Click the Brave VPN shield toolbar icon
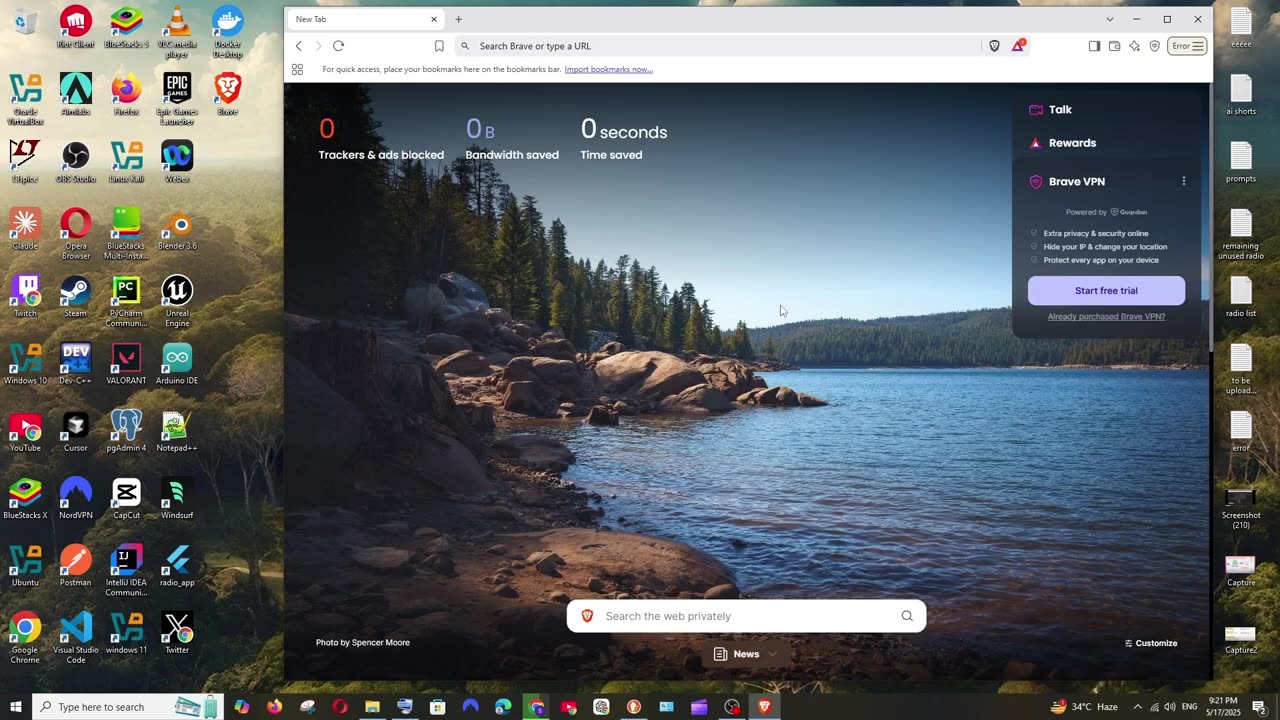This screenshot has width=1280, height=720. point(1154,46)
